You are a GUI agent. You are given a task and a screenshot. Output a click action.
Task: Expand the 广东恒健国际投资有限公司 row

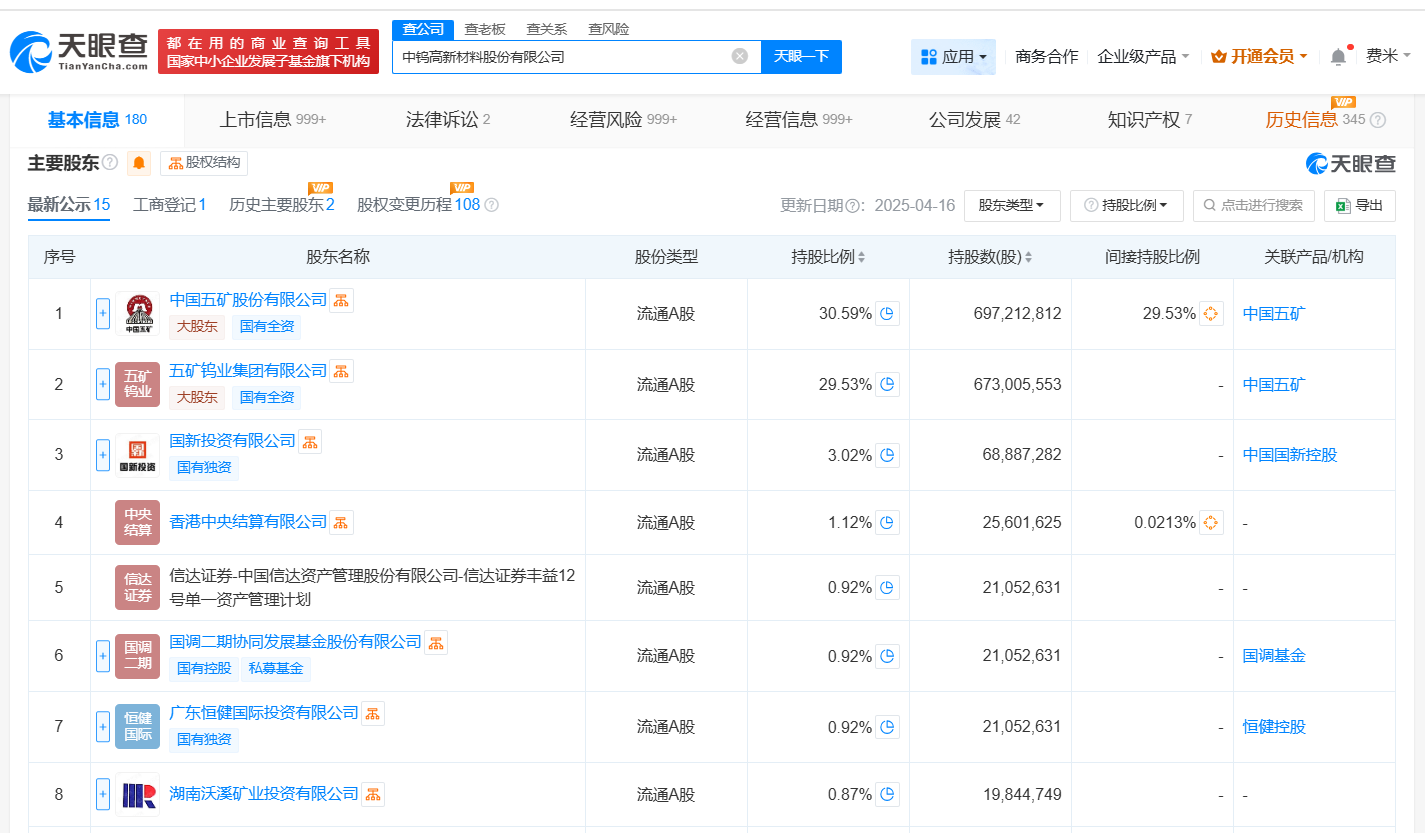click(103, 726)
